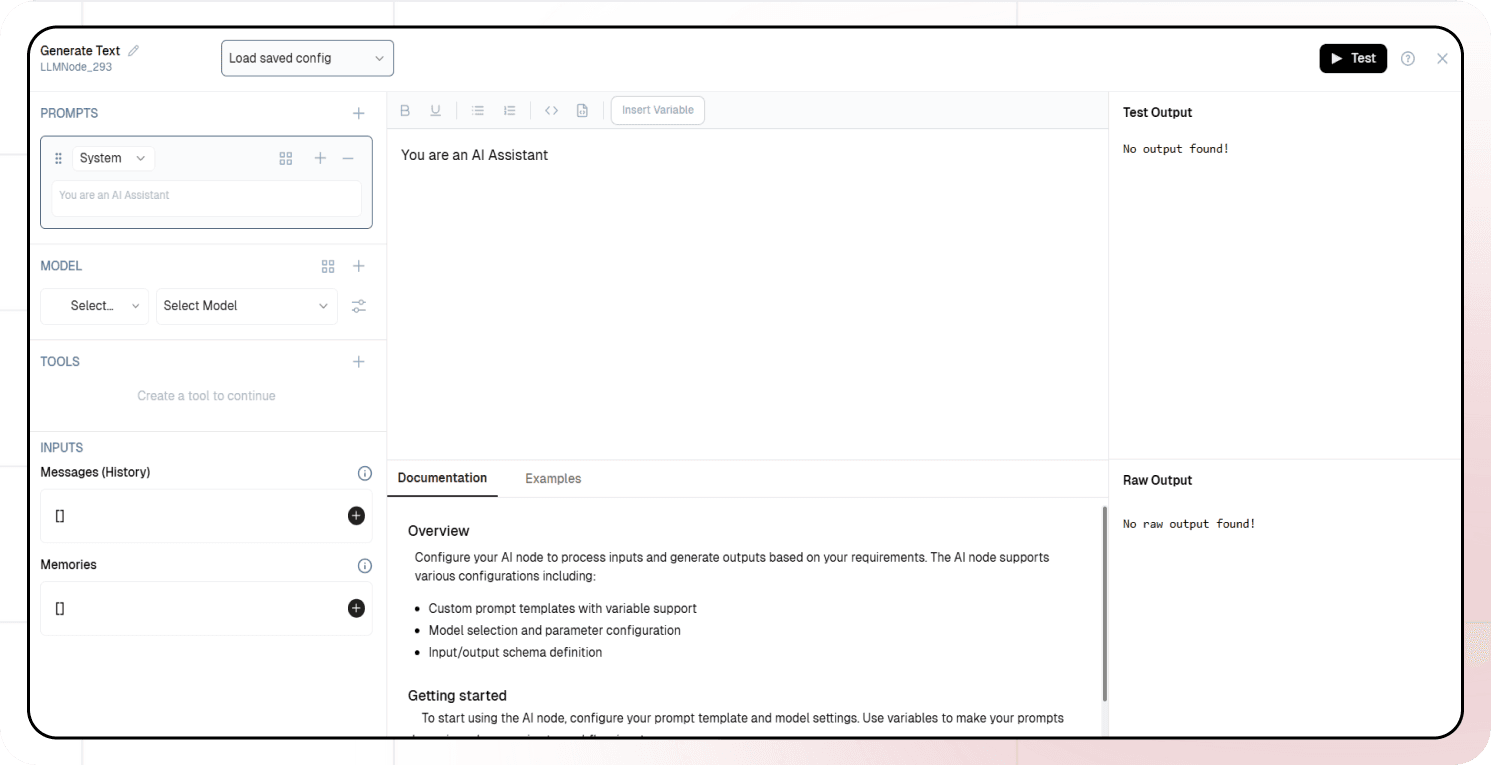Switch to the Examples tab
Viewport: 1491px width, 765px height.
point(552,478)
